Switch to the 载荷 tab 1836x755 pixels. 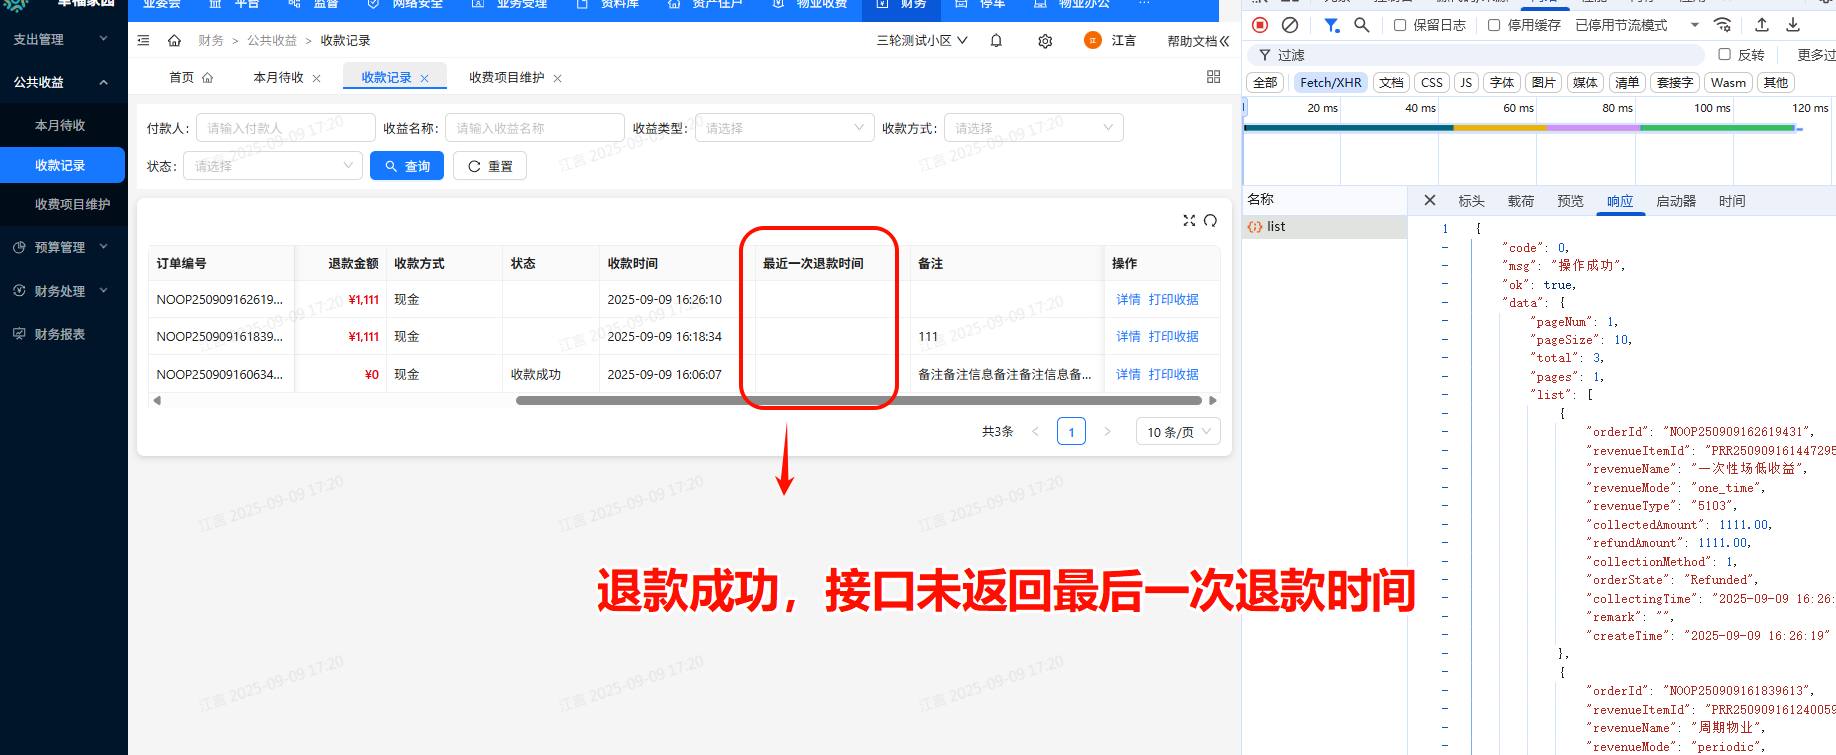[1521, 201]
